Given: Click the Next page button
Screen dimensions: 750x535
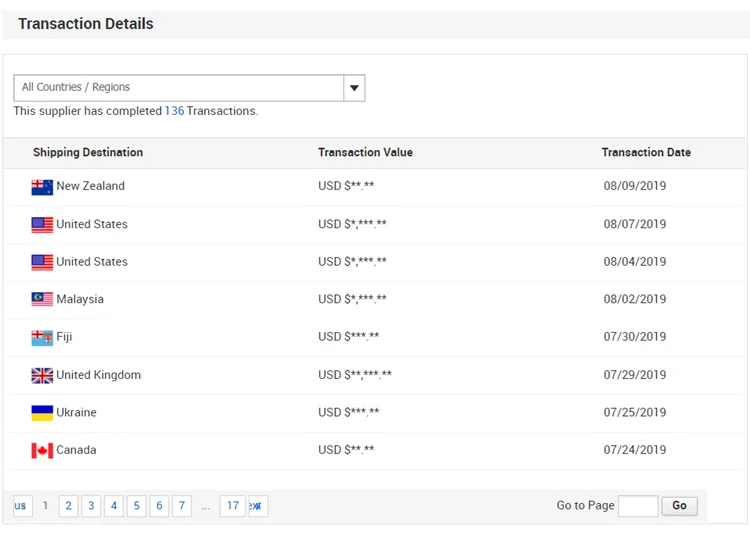Looking at the screenshot, I should click(257, 506).
